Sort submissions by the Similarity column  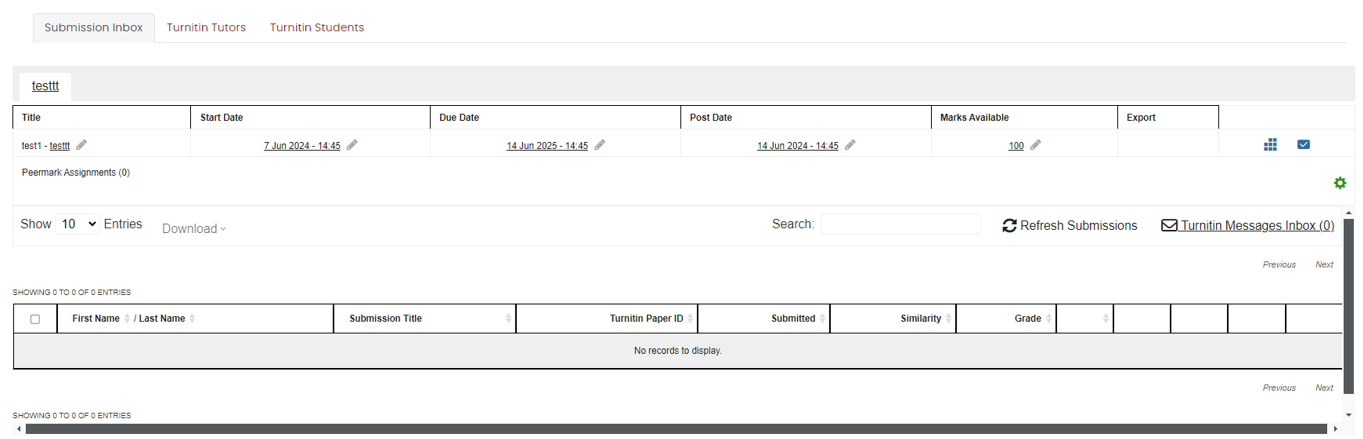[x=892, y=319]
